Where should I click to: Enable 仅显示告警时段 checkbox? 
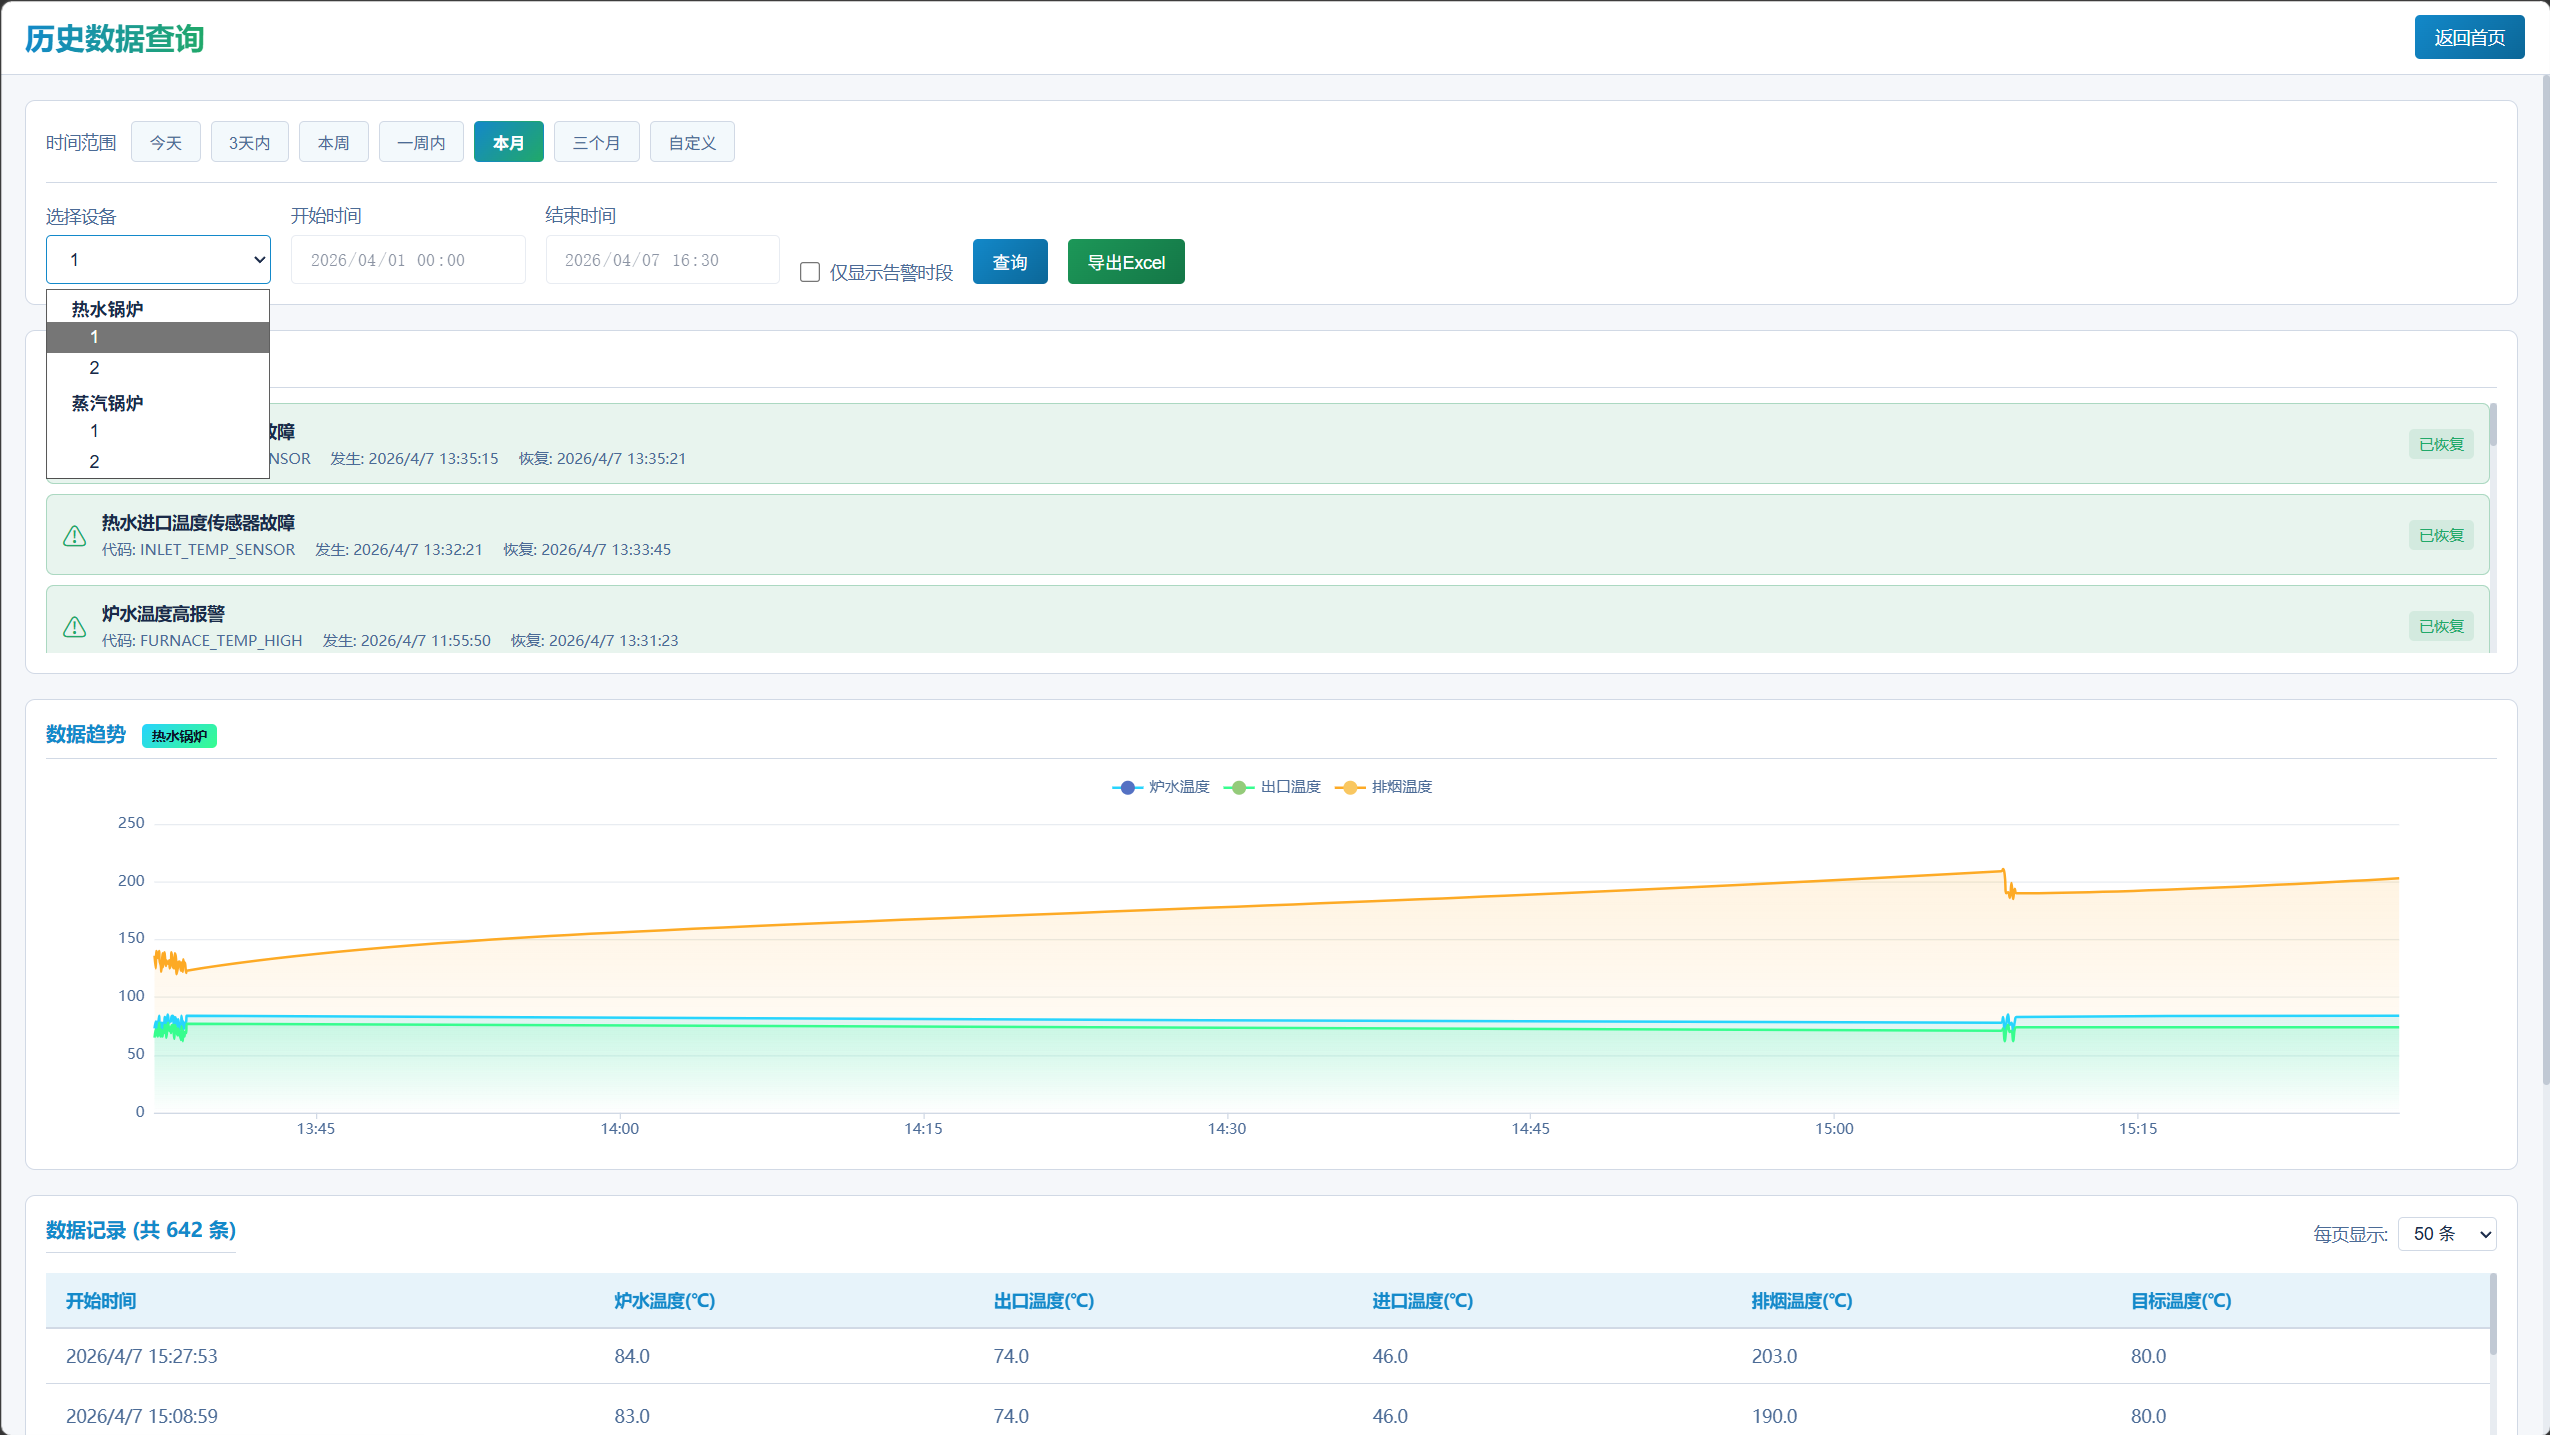click(810, 272)
